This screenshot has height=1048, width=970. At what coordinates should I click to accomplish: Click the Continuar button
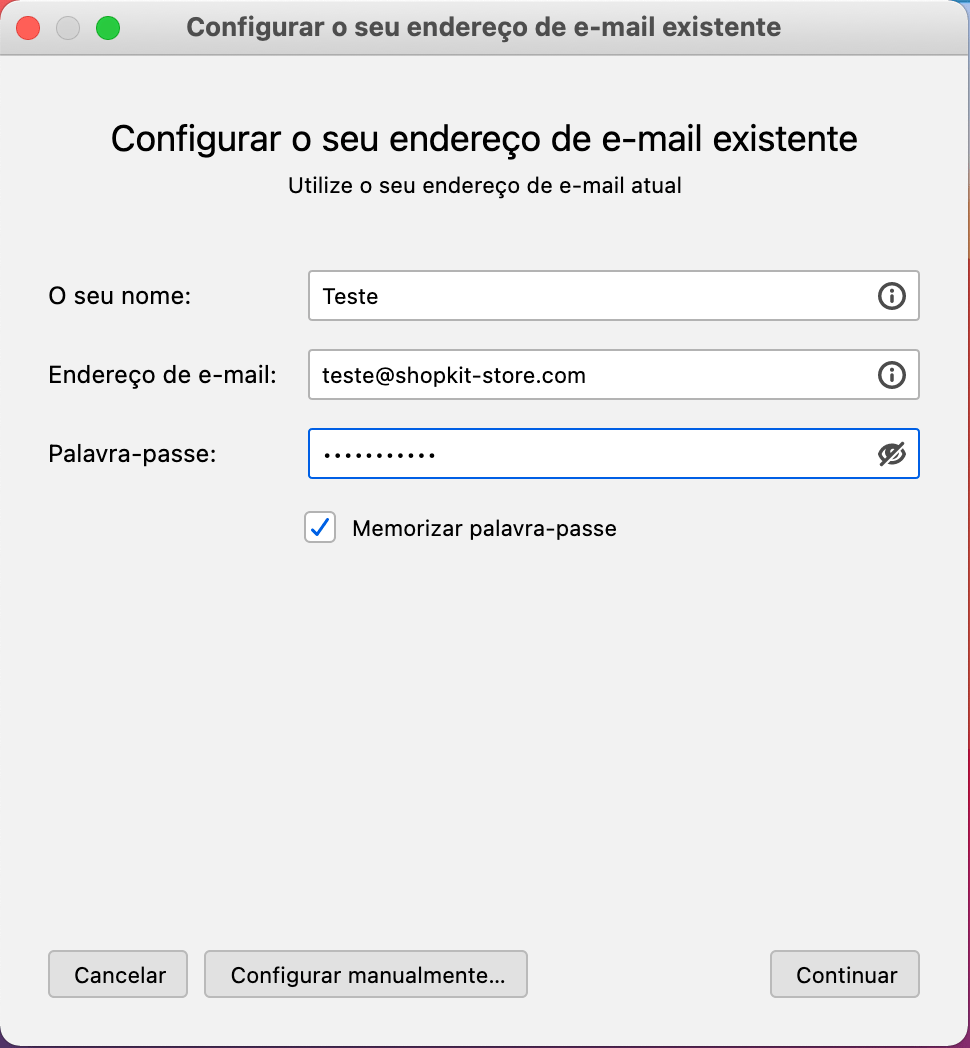tap(845, 975)
